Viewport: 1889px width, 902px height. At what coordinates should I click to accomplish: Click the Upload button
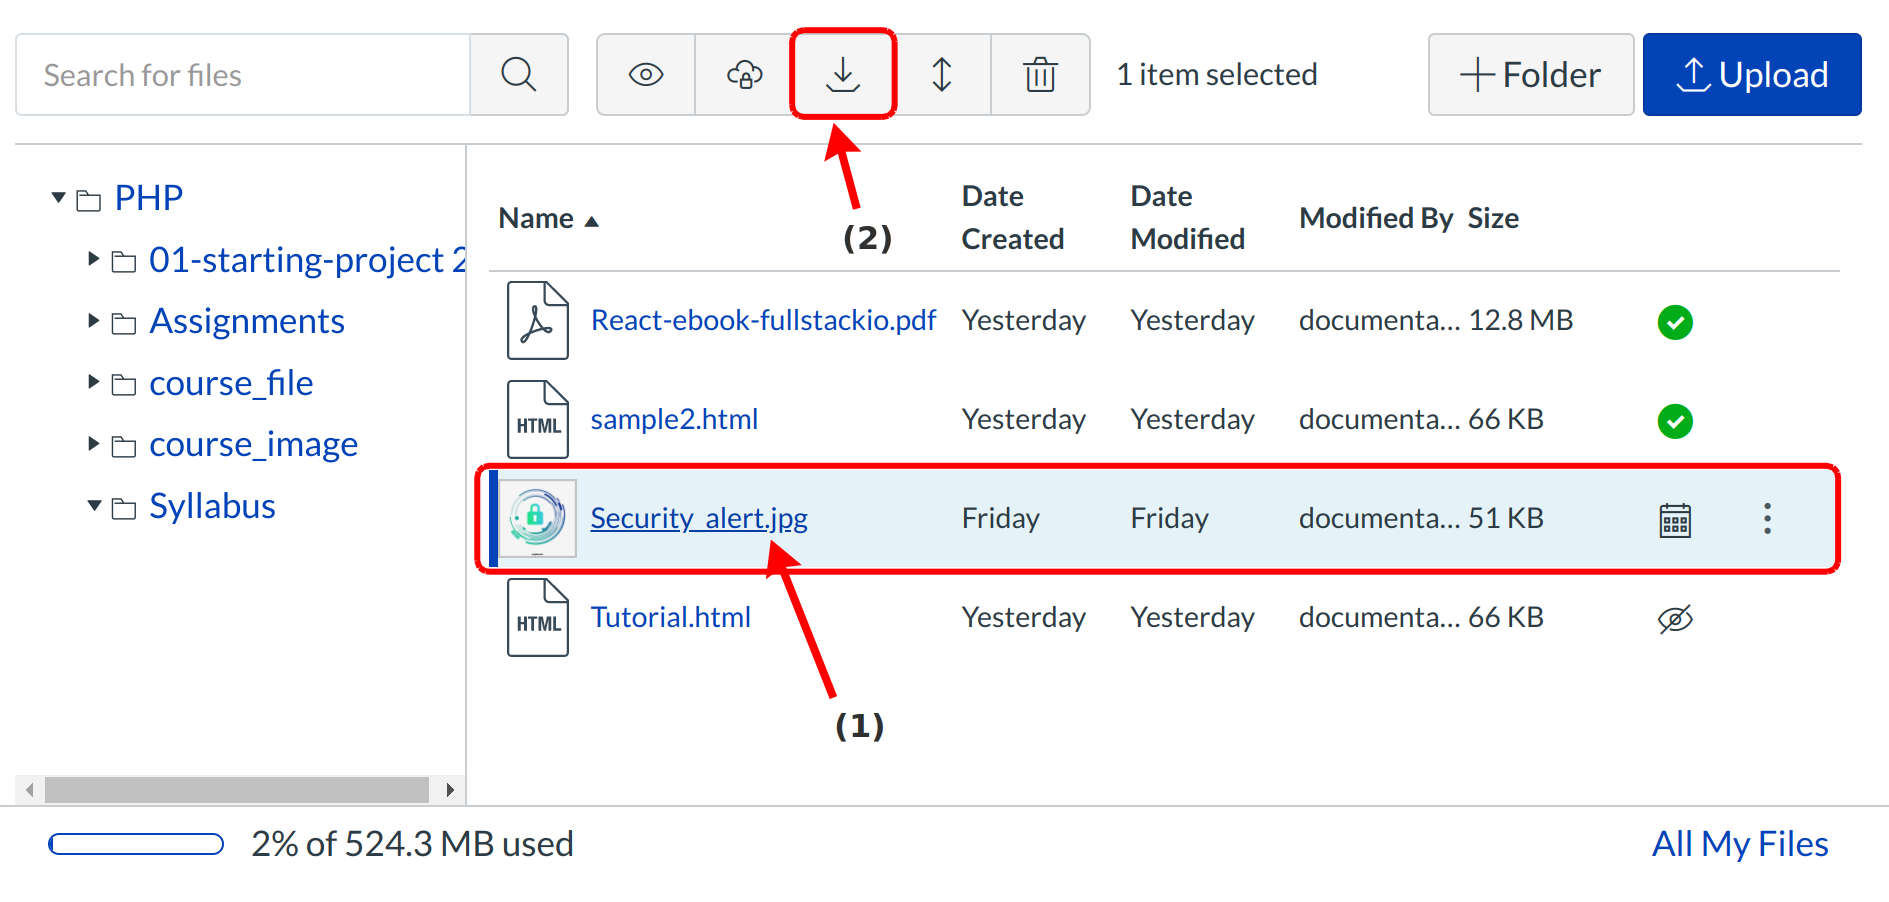[1751, 75]
